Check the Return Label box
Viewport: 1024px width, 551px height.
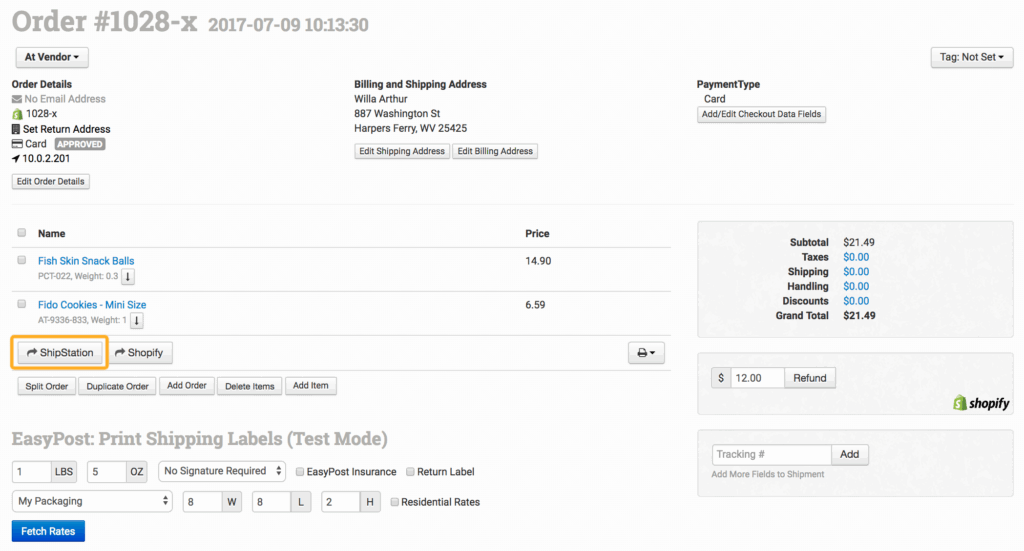[x=408, y=472]
